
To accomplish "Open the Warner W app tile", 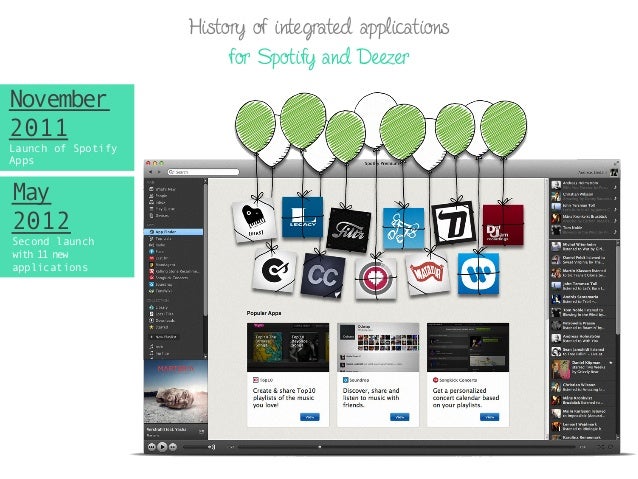I will click(x=478, y=273).
